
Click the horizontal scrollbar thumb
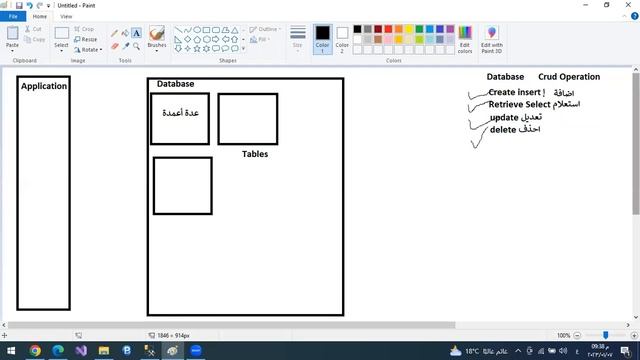(x=231, y=325)
